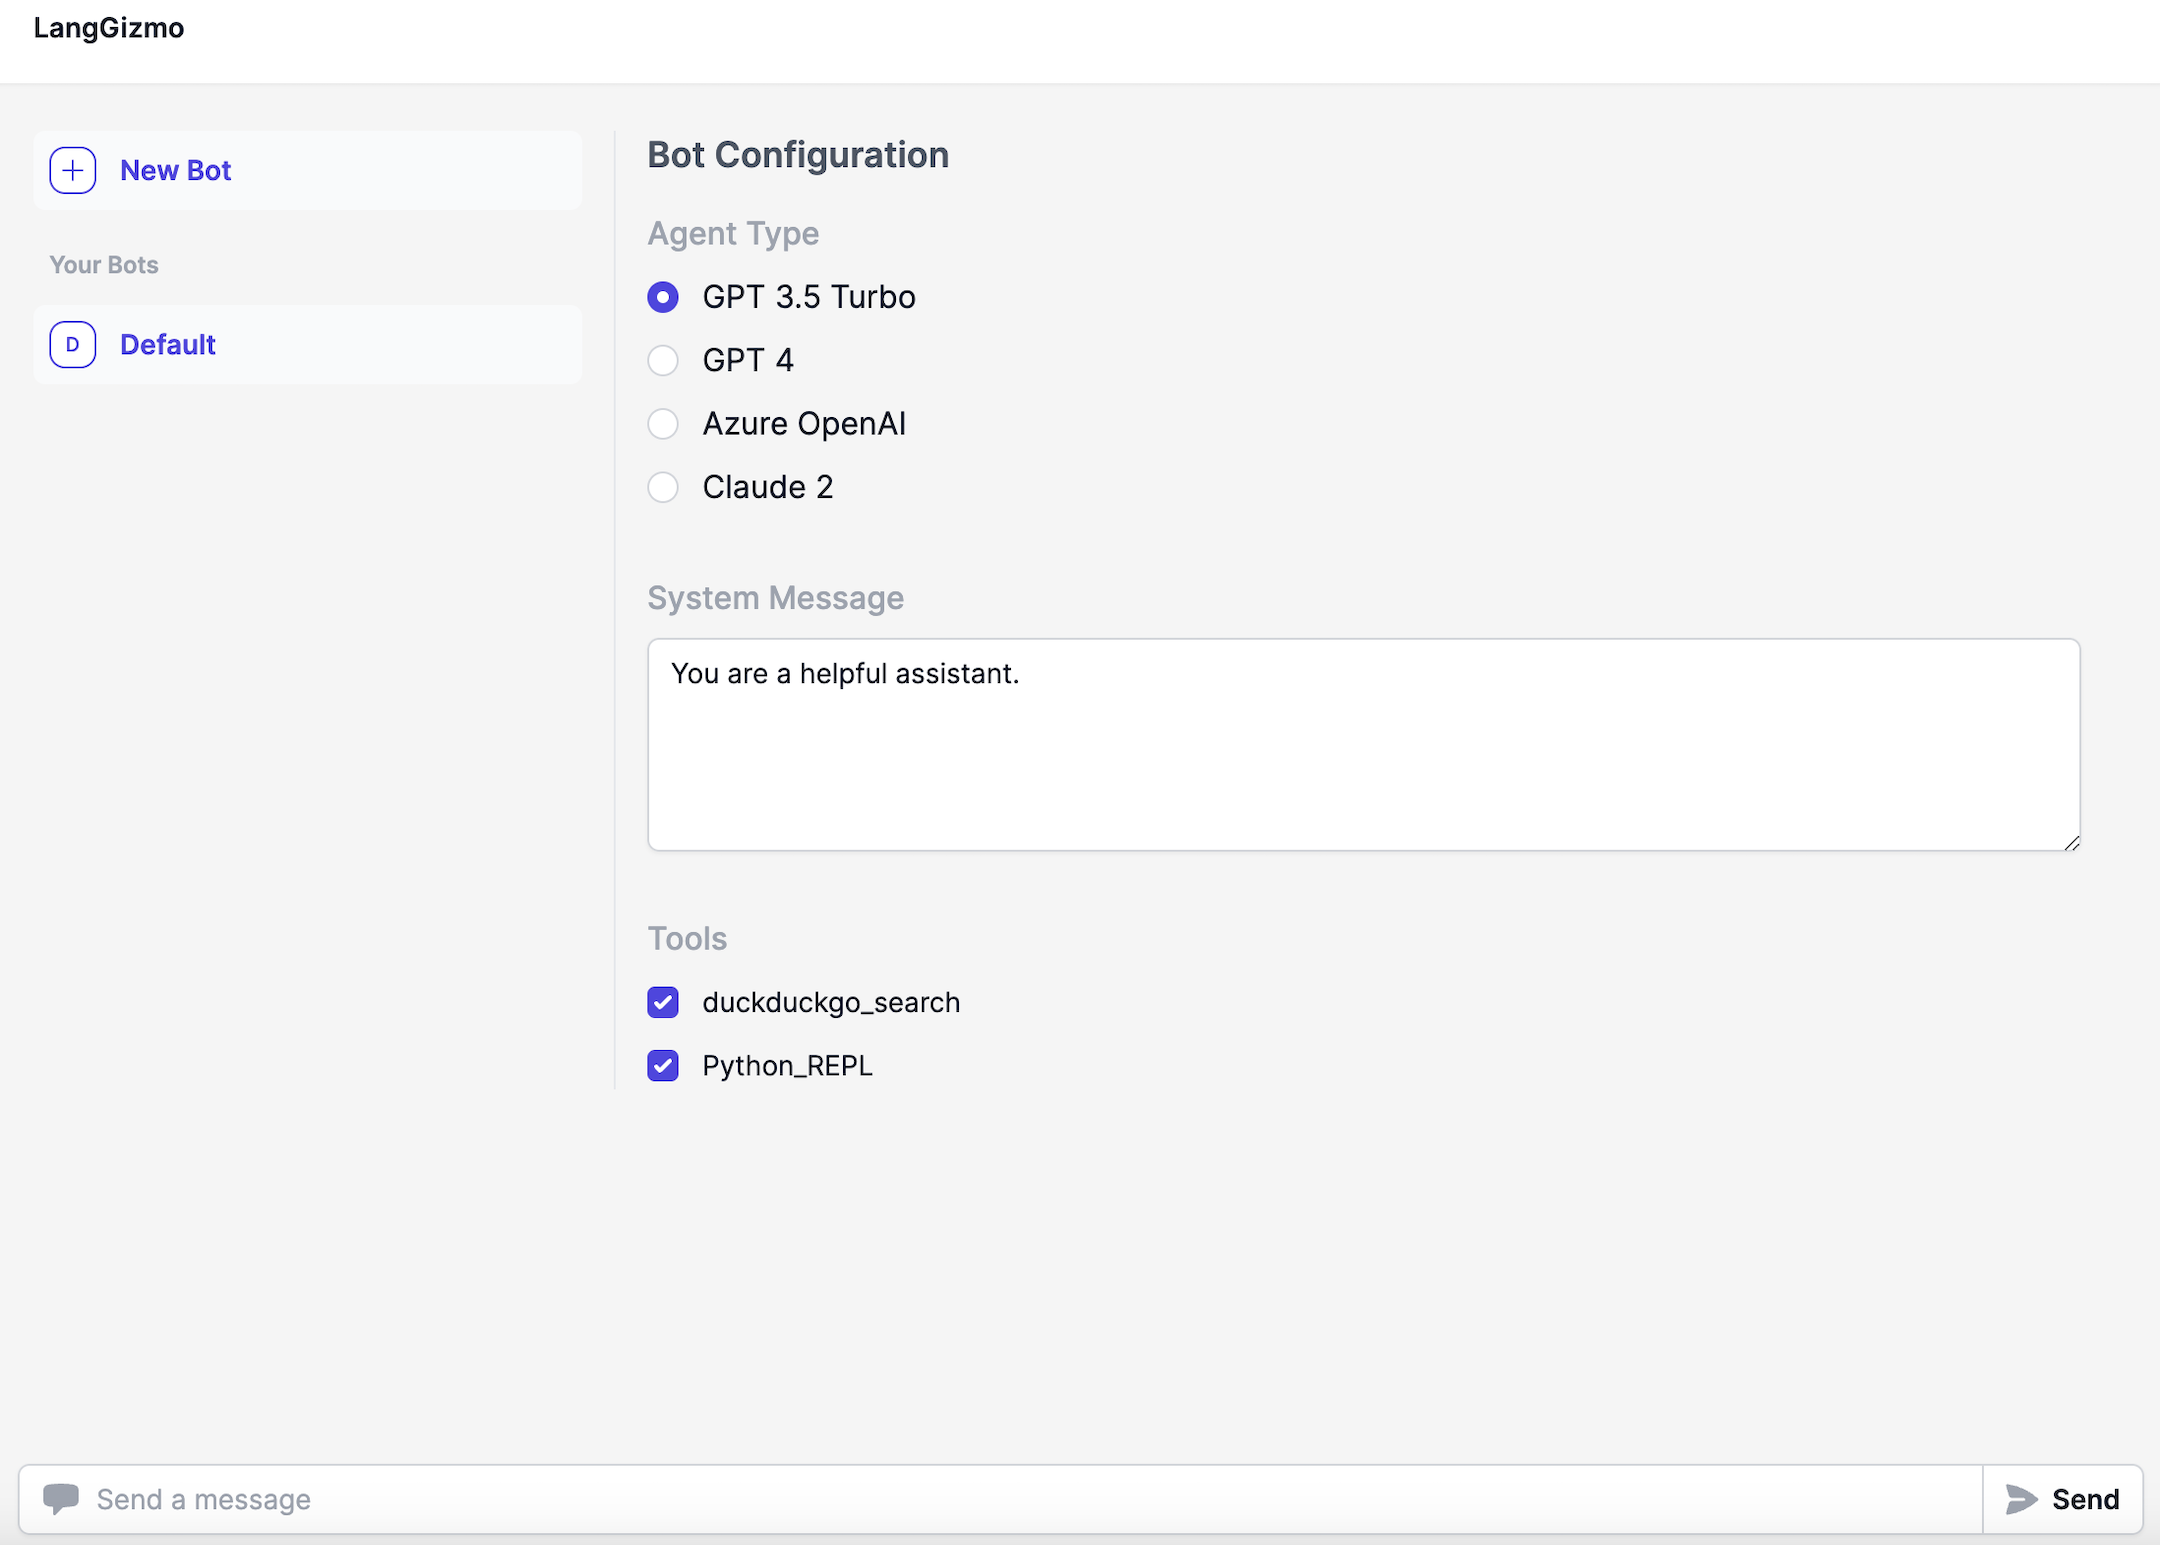Click the D avatar icon for Default
Image resolution: width=2160 pixels, height=1545 pixels.
[x=74, y=344]
